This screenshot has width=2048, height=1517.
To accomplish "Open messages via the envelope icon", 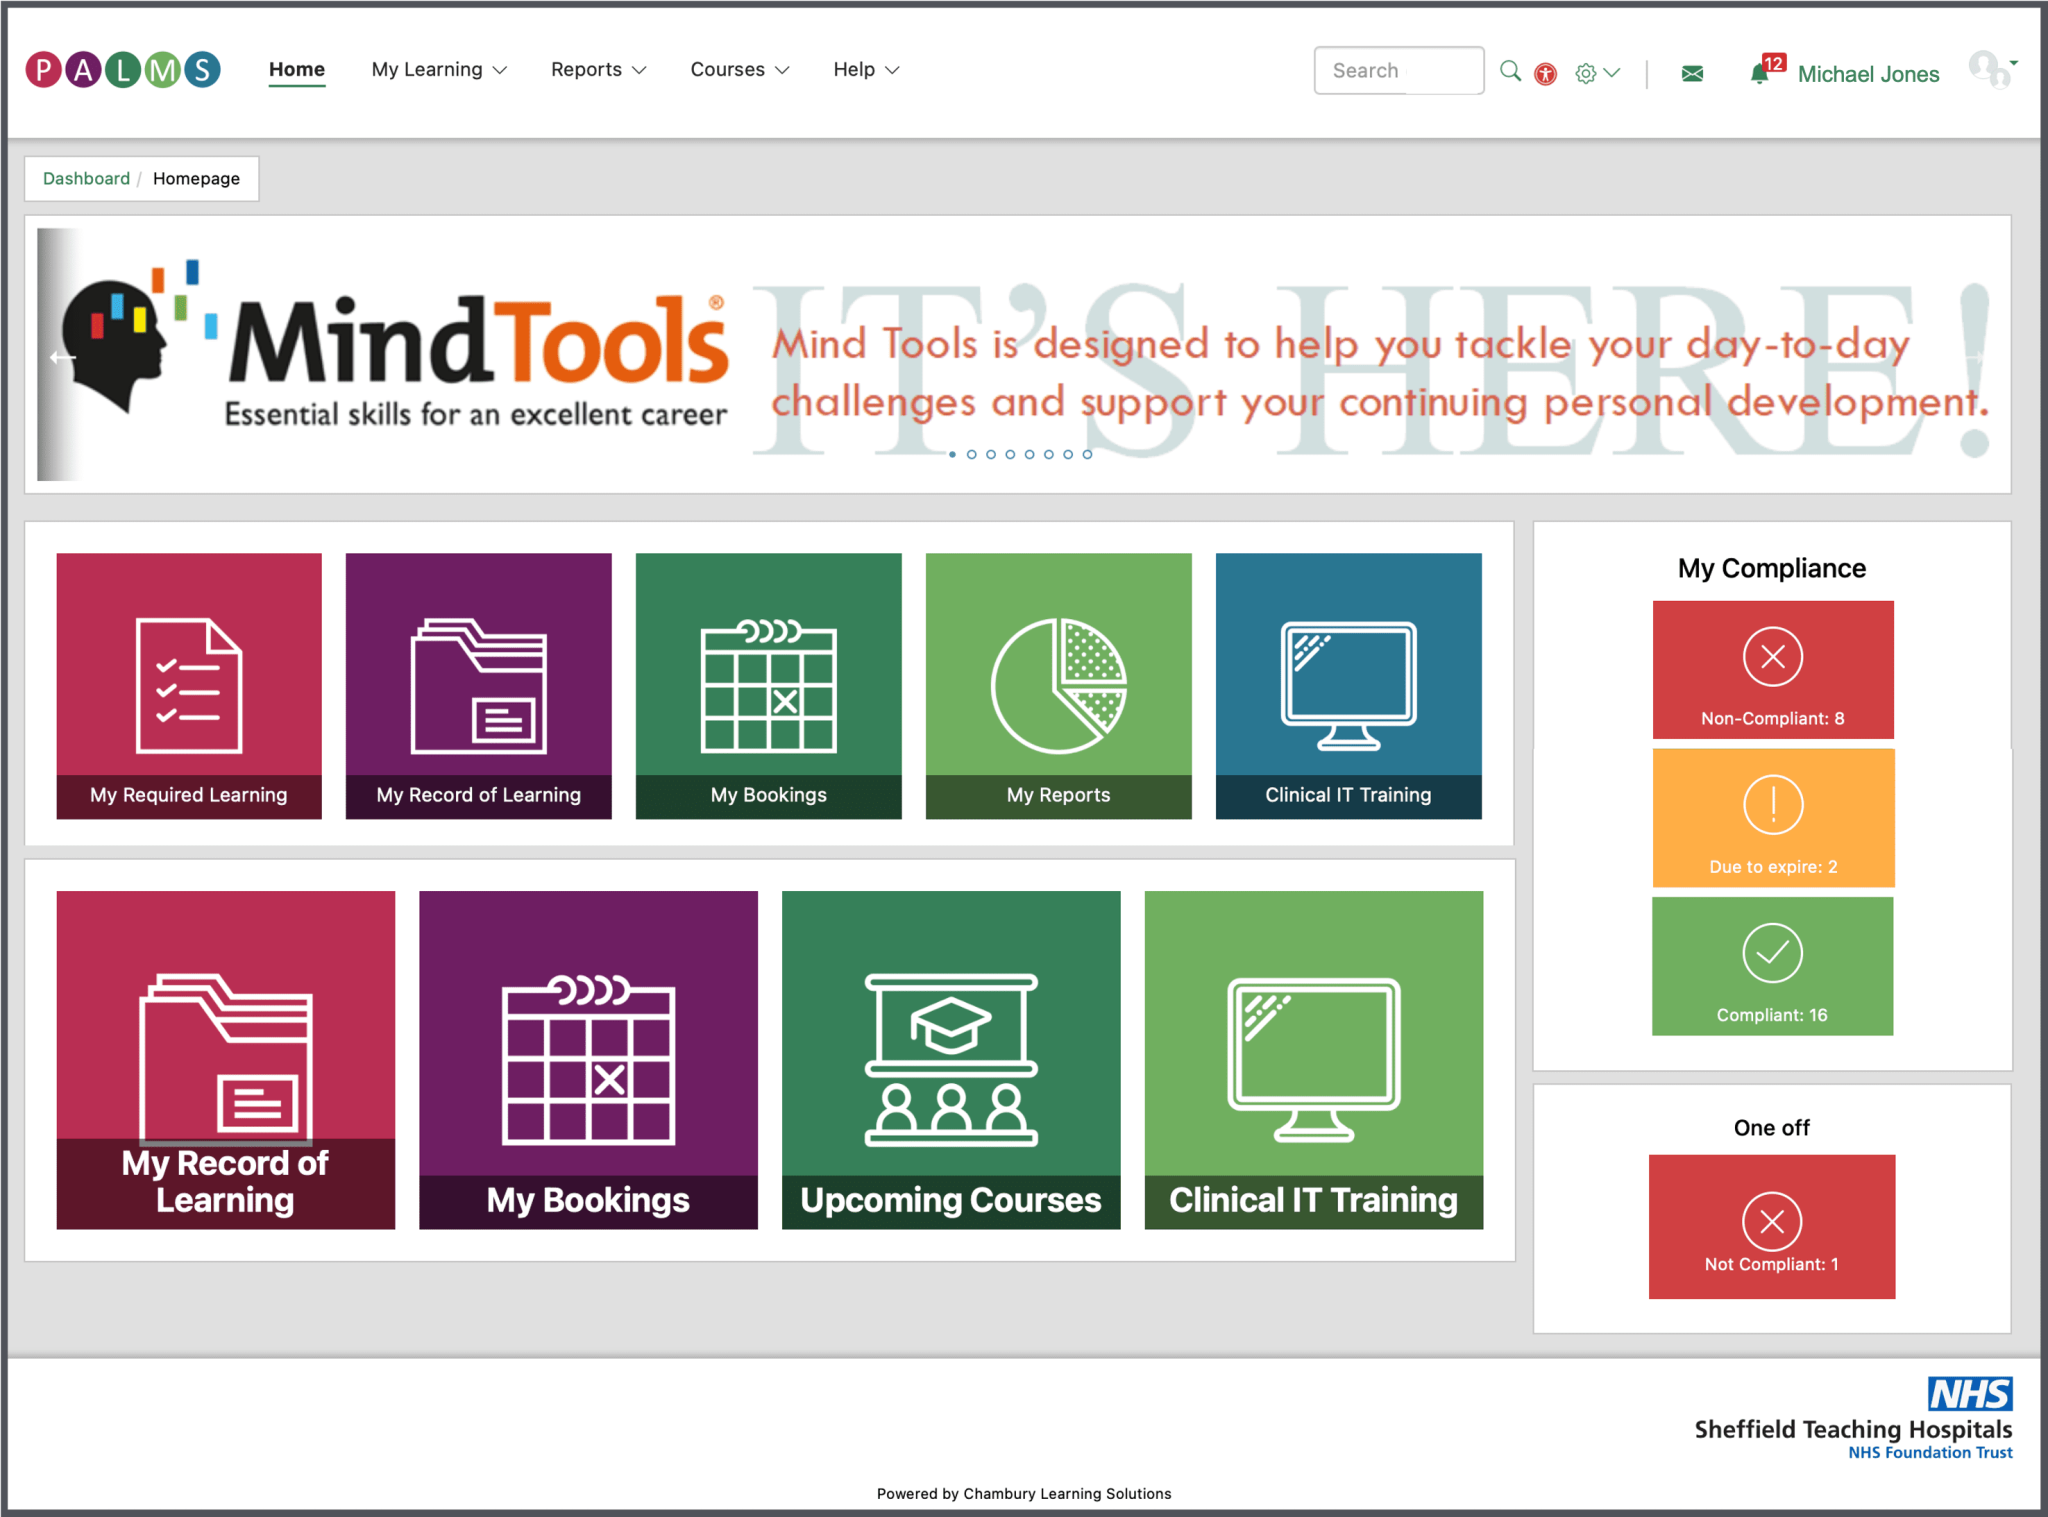I will pyautogui.click(x=1691, y=73).
